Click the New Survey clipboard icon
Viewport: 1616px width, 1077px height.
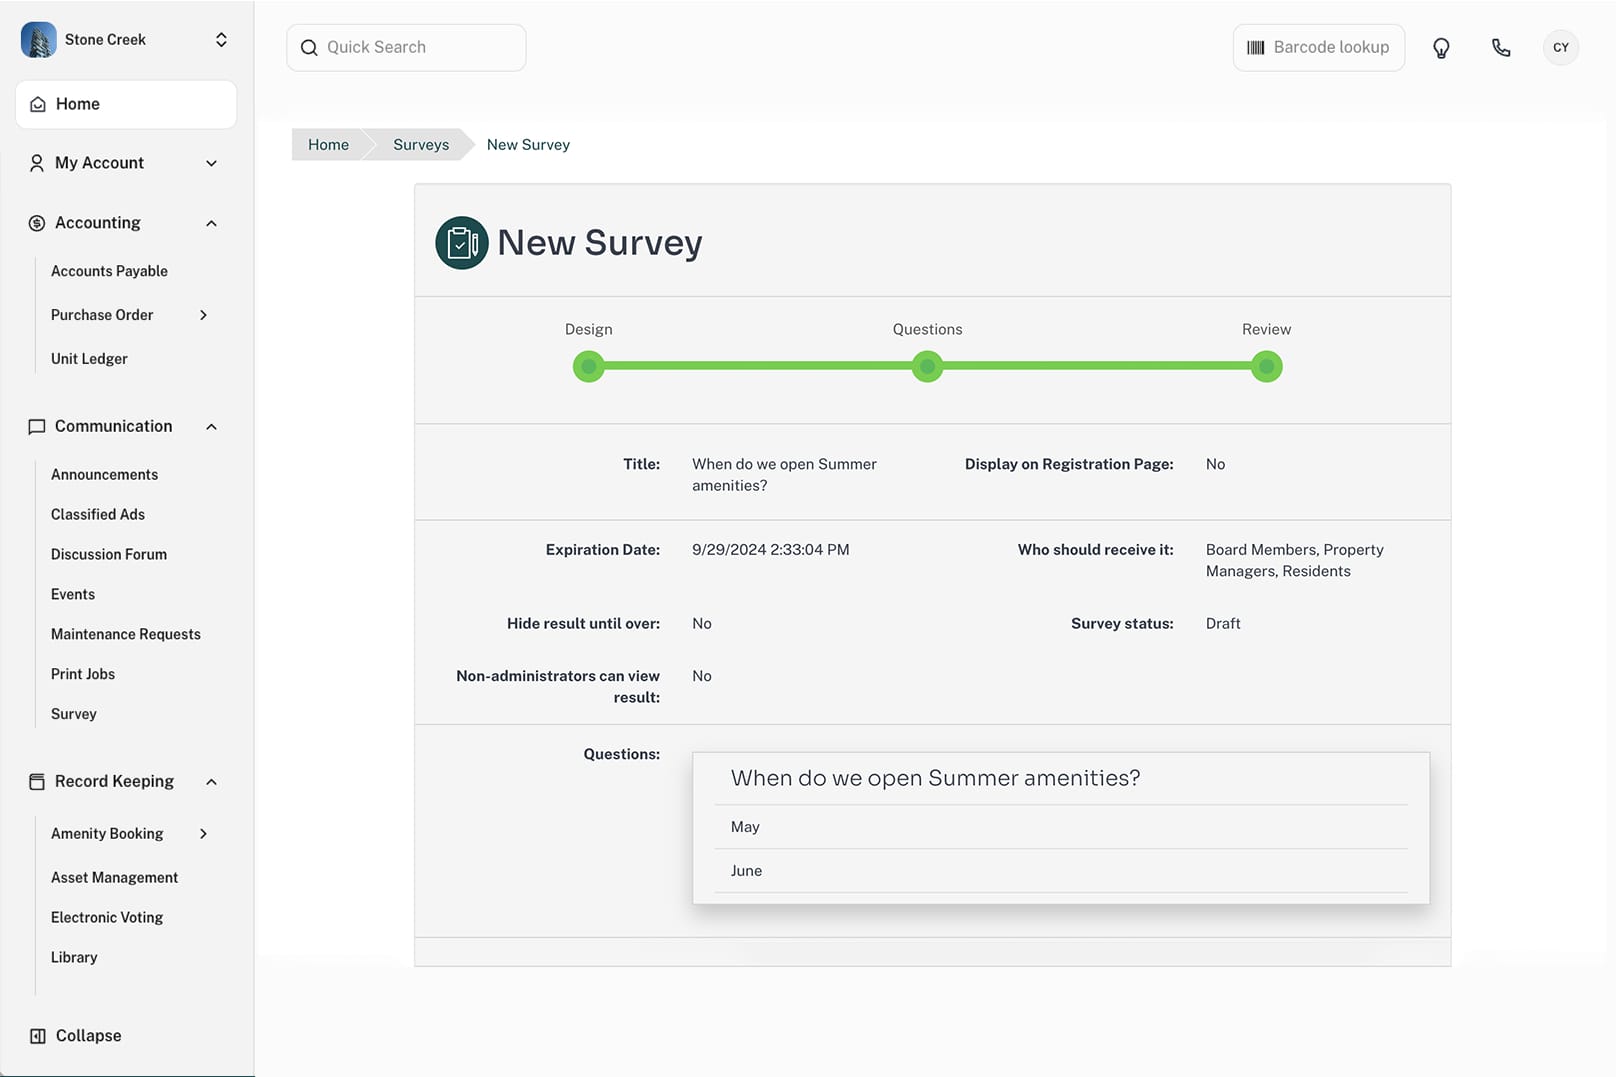(x=462, y=243)
